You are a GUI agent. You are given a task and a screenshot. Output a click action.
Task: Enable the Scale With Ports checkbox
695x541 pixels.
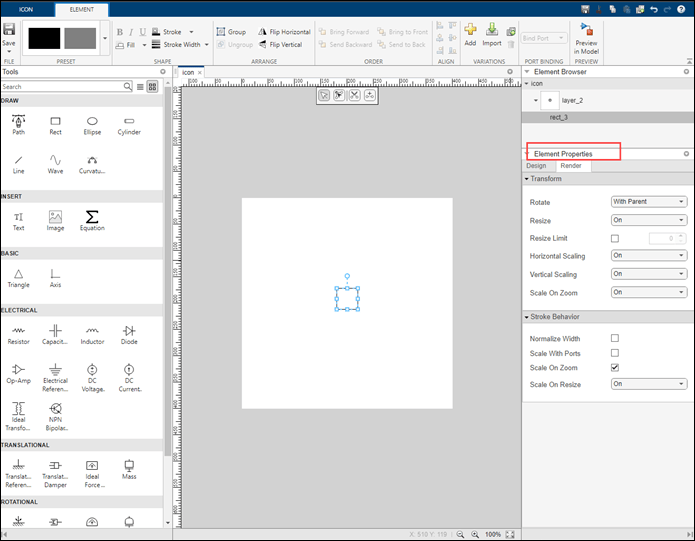[x=614, y=353]
